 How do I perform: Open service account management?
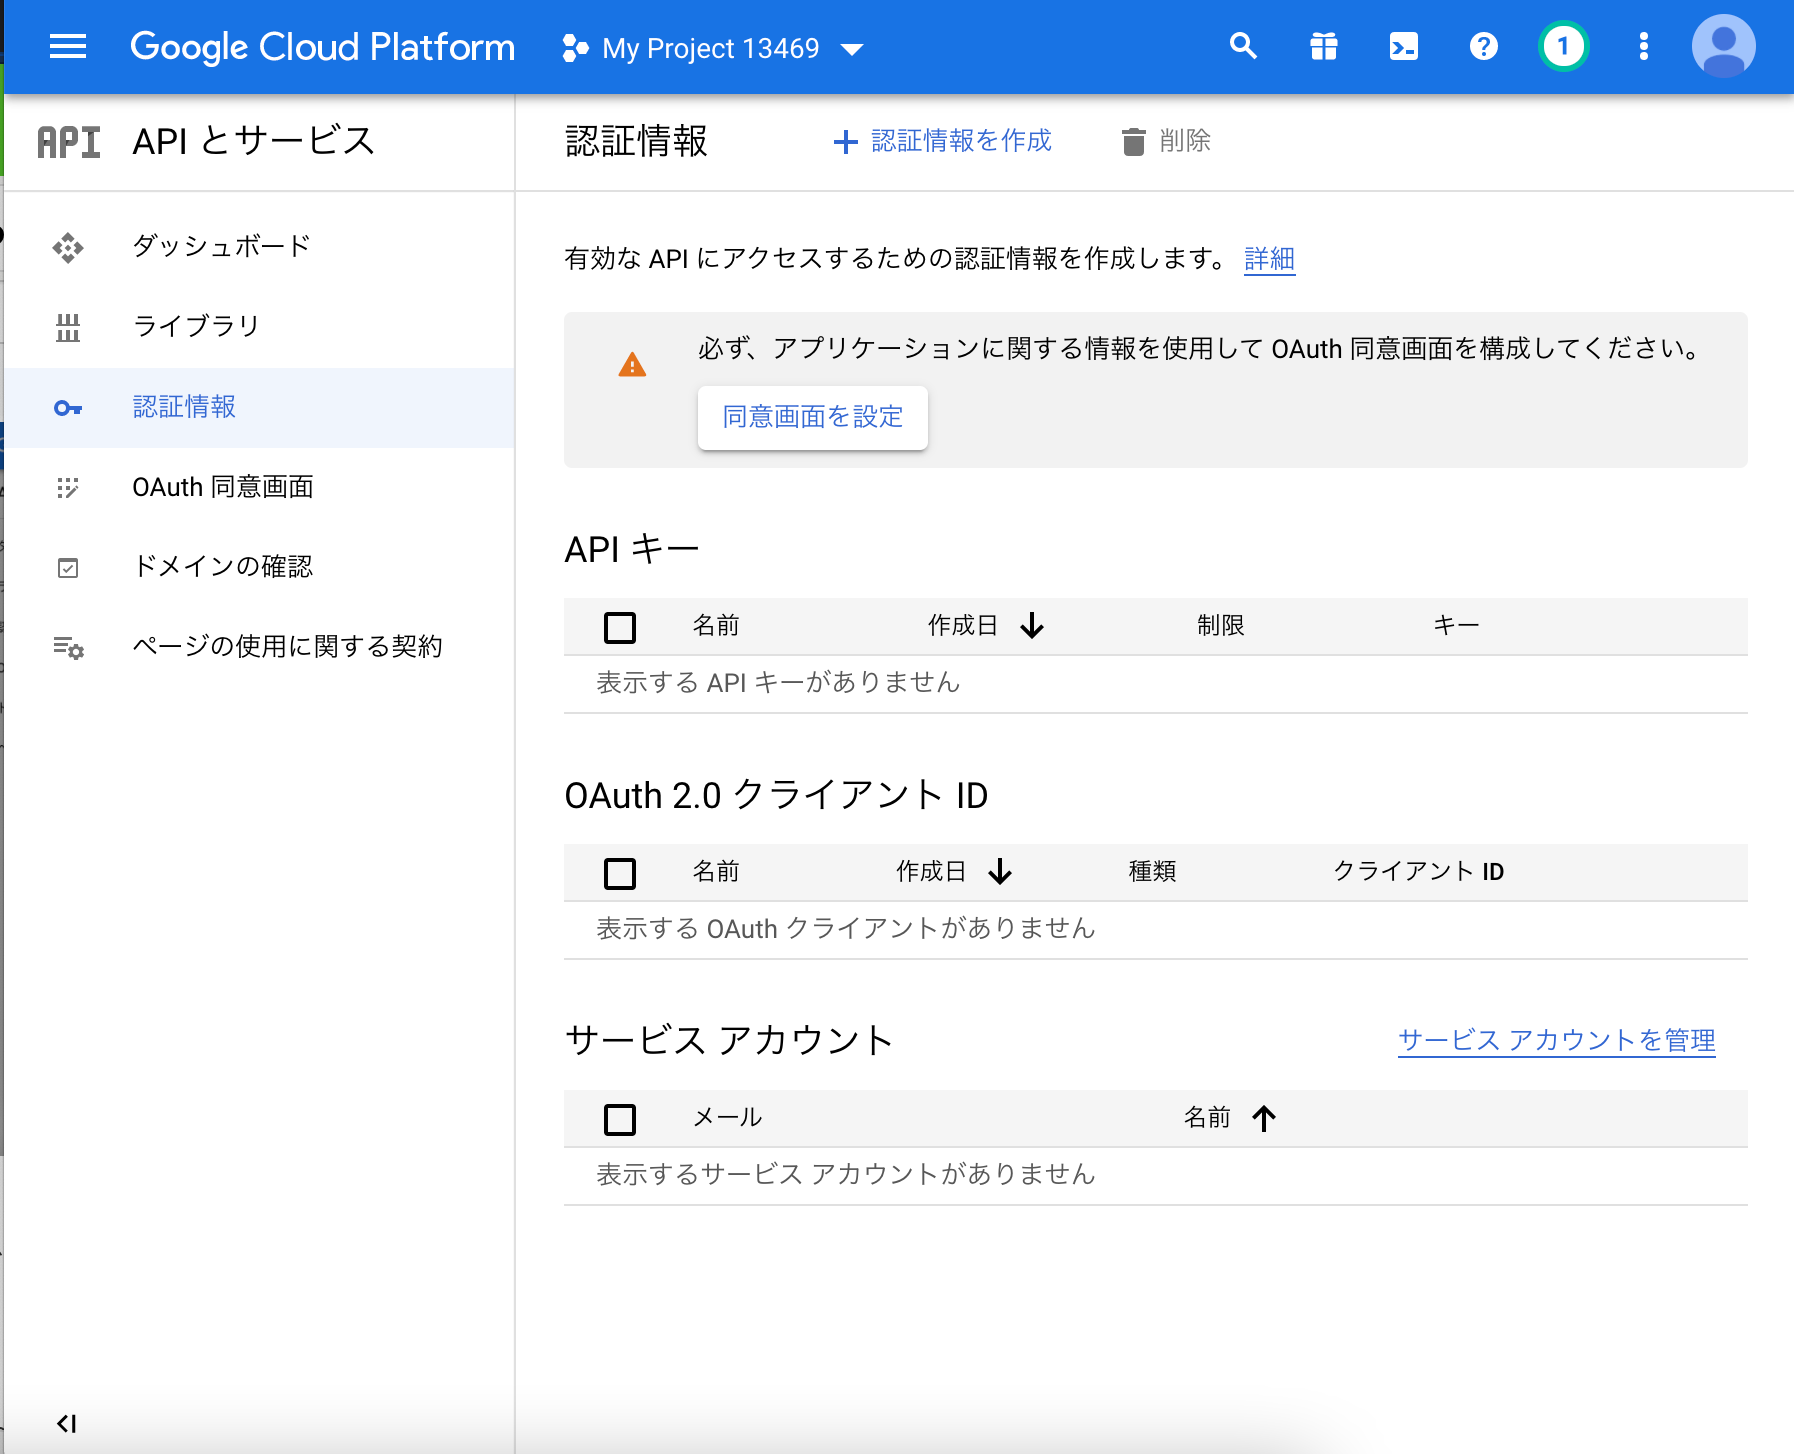(1556, 1040)
